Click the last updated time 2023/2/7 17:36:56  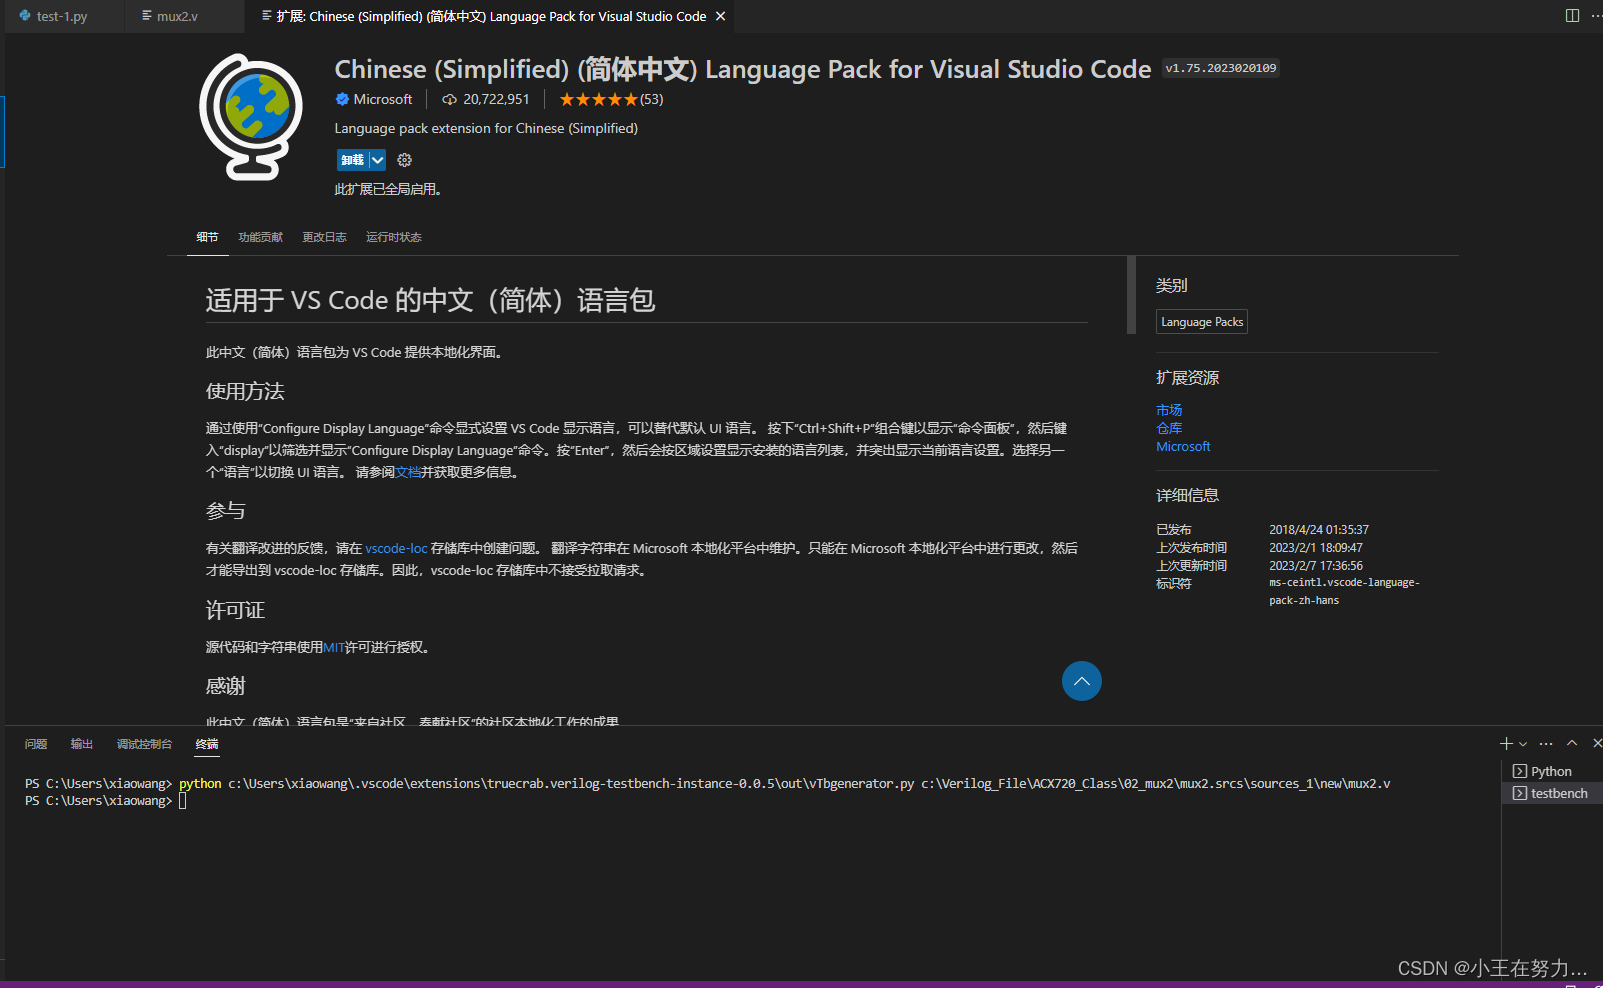(1316, 565)
